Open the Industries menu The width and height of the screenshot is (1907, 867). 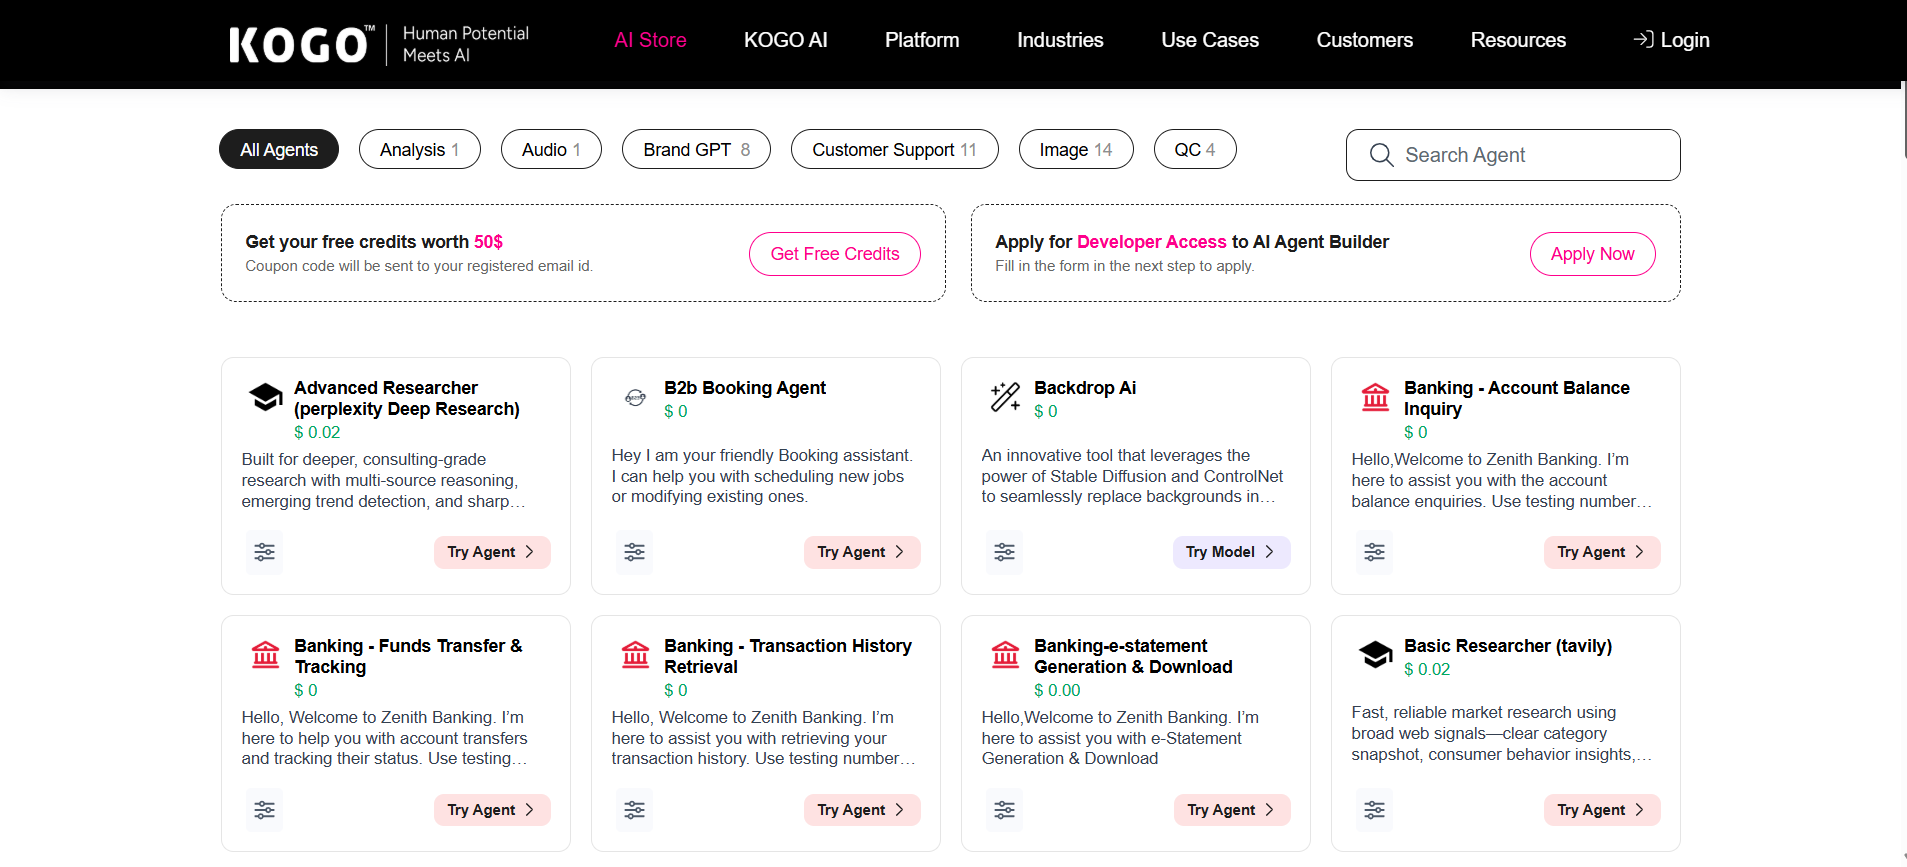1060,40
